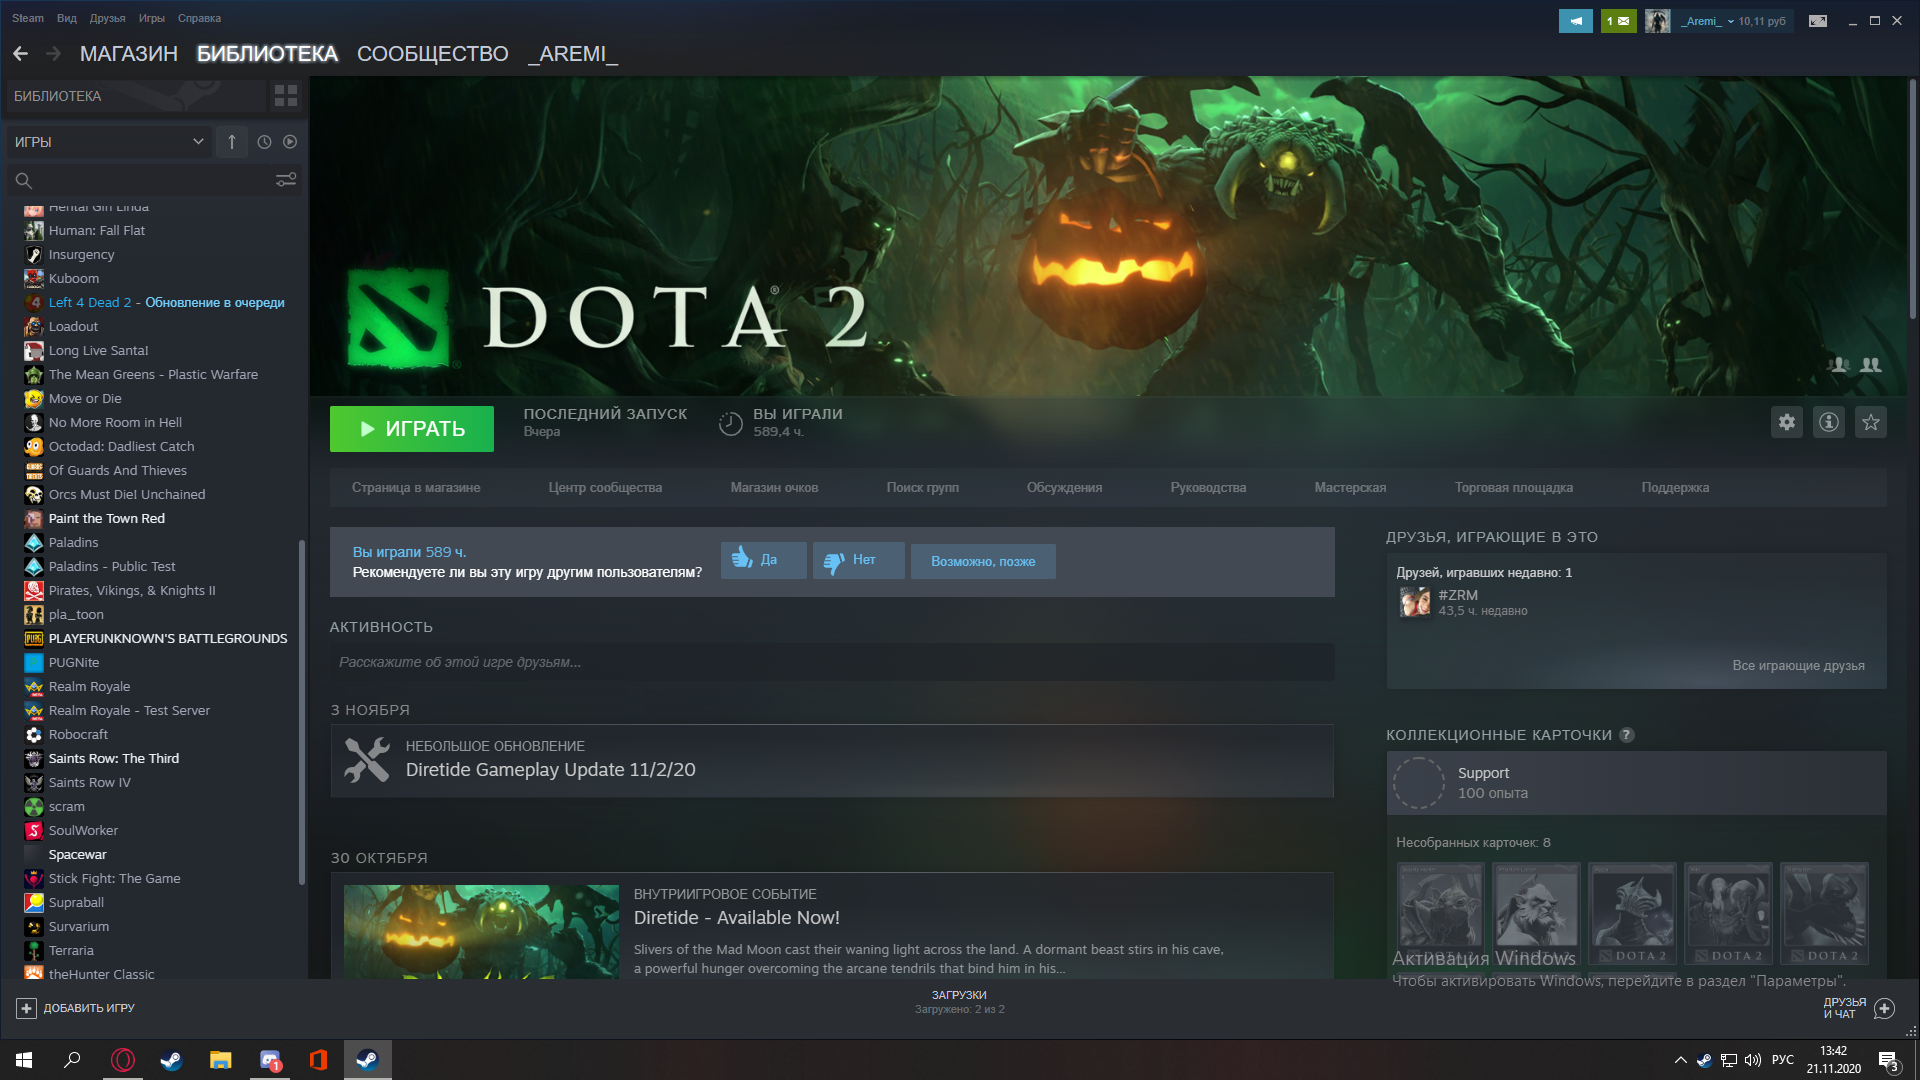The height and width of the screenshot is (1080, 1920).
Task: Open Мастерская link
Action: tap(1350, 488)
